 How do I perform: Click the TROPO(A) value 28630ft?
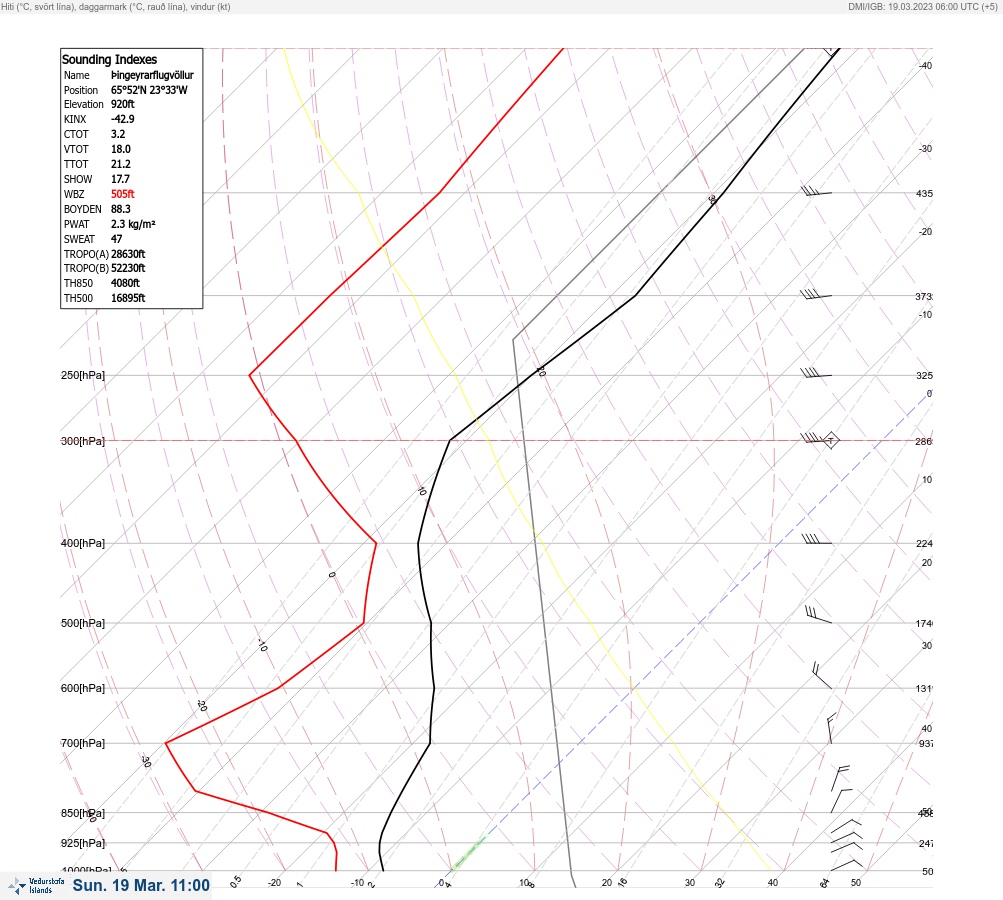click(x=128, y=254)
